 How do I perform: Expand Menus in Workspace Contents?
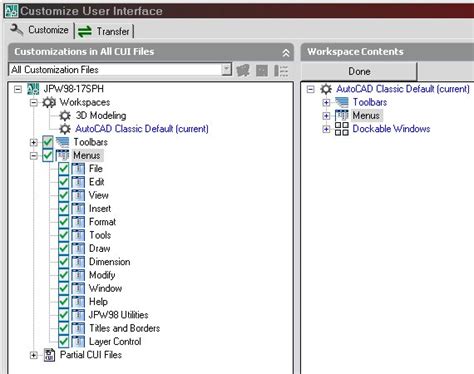[326, 116]
